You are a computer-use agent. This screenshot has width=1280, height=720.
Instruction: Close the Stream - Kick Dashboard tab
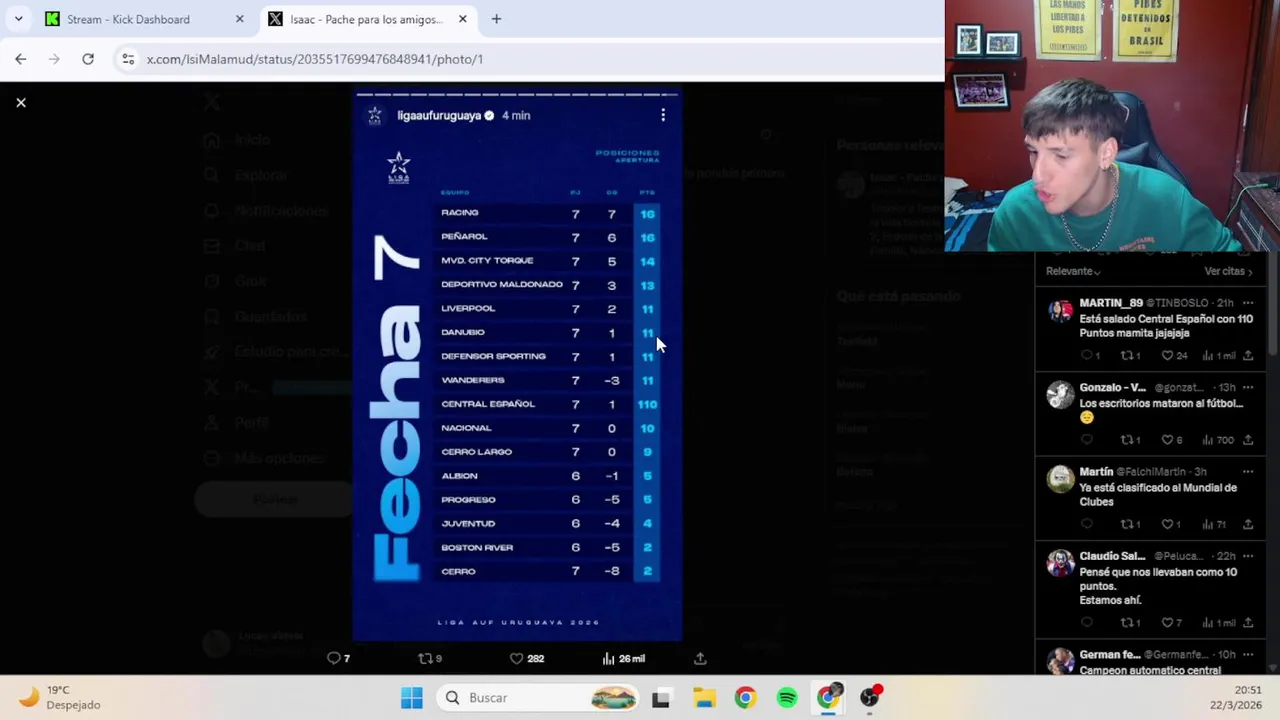click(239, 19)
